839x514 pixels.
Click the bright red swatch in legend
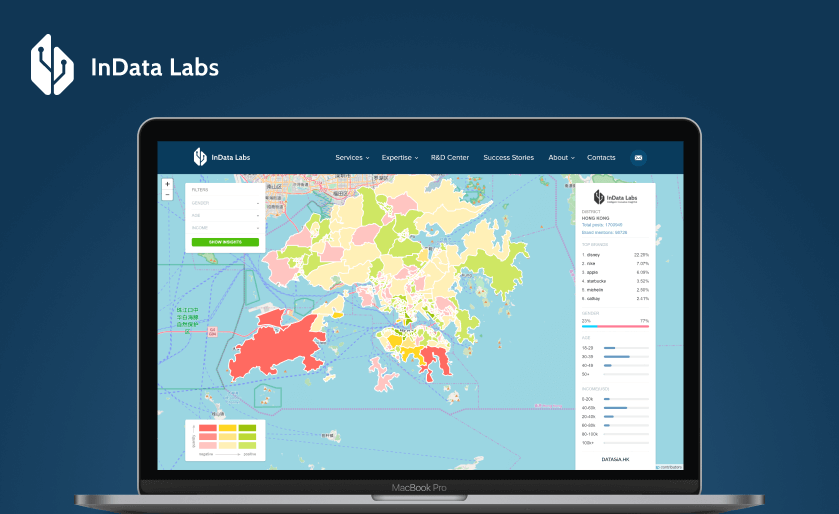[x=208, y=427]
